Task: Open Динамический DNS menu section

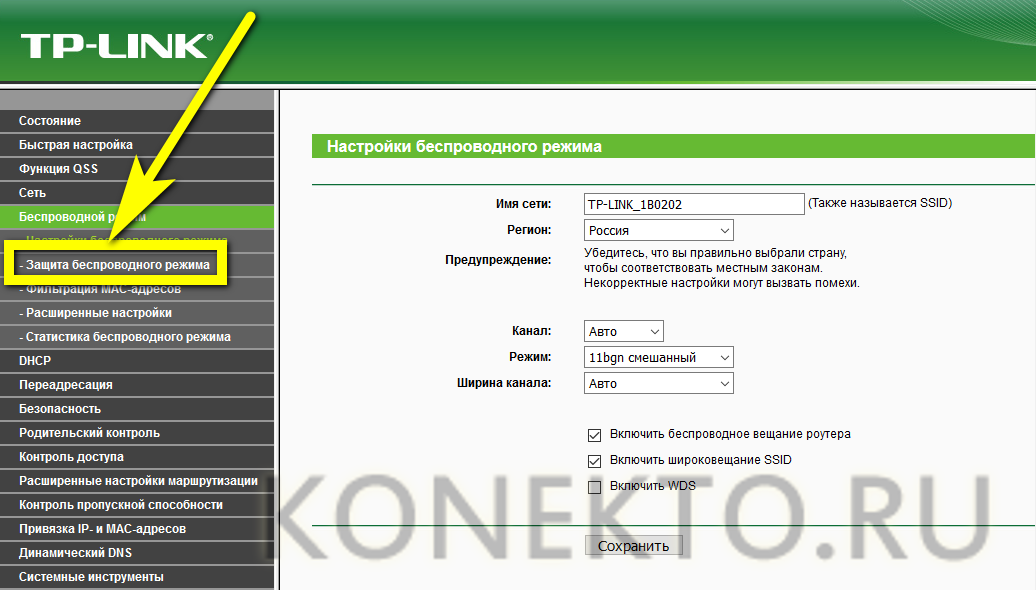Action: 137,553
